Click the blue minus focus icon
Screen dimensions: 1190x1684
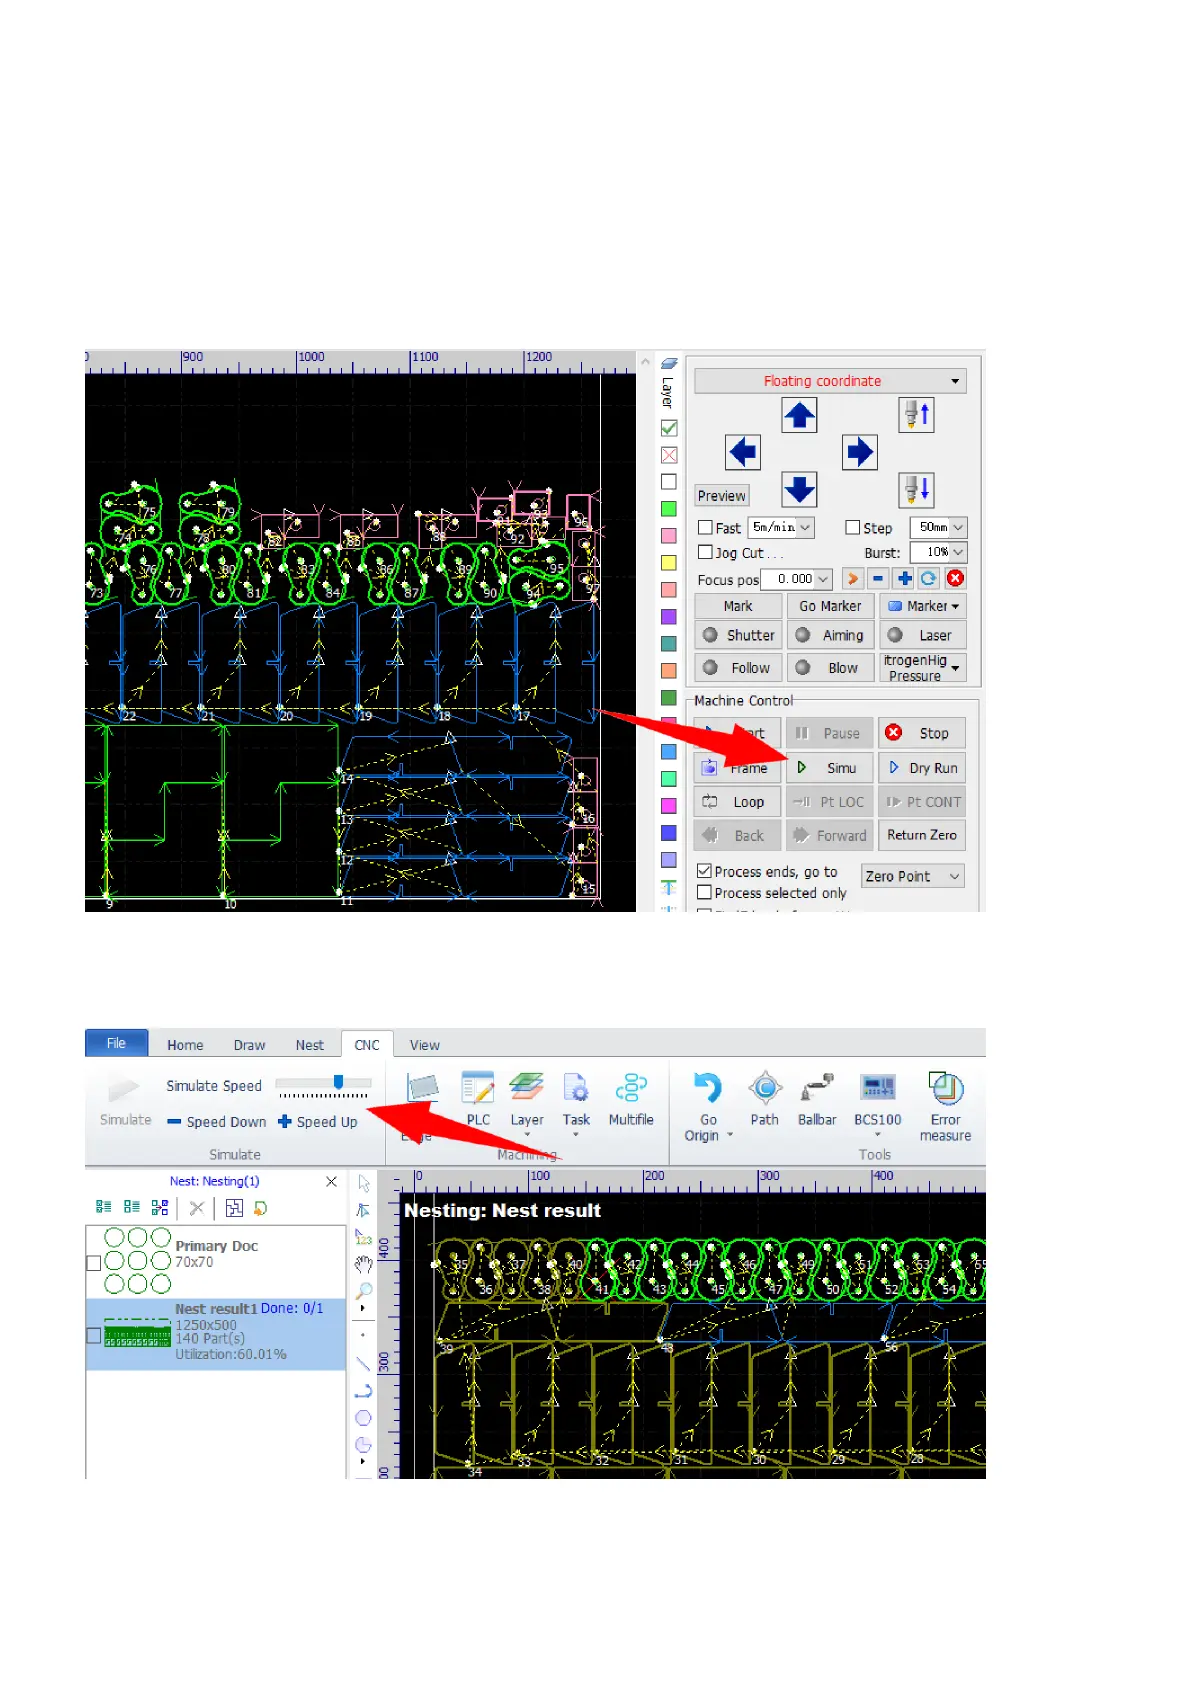point(878,579)
